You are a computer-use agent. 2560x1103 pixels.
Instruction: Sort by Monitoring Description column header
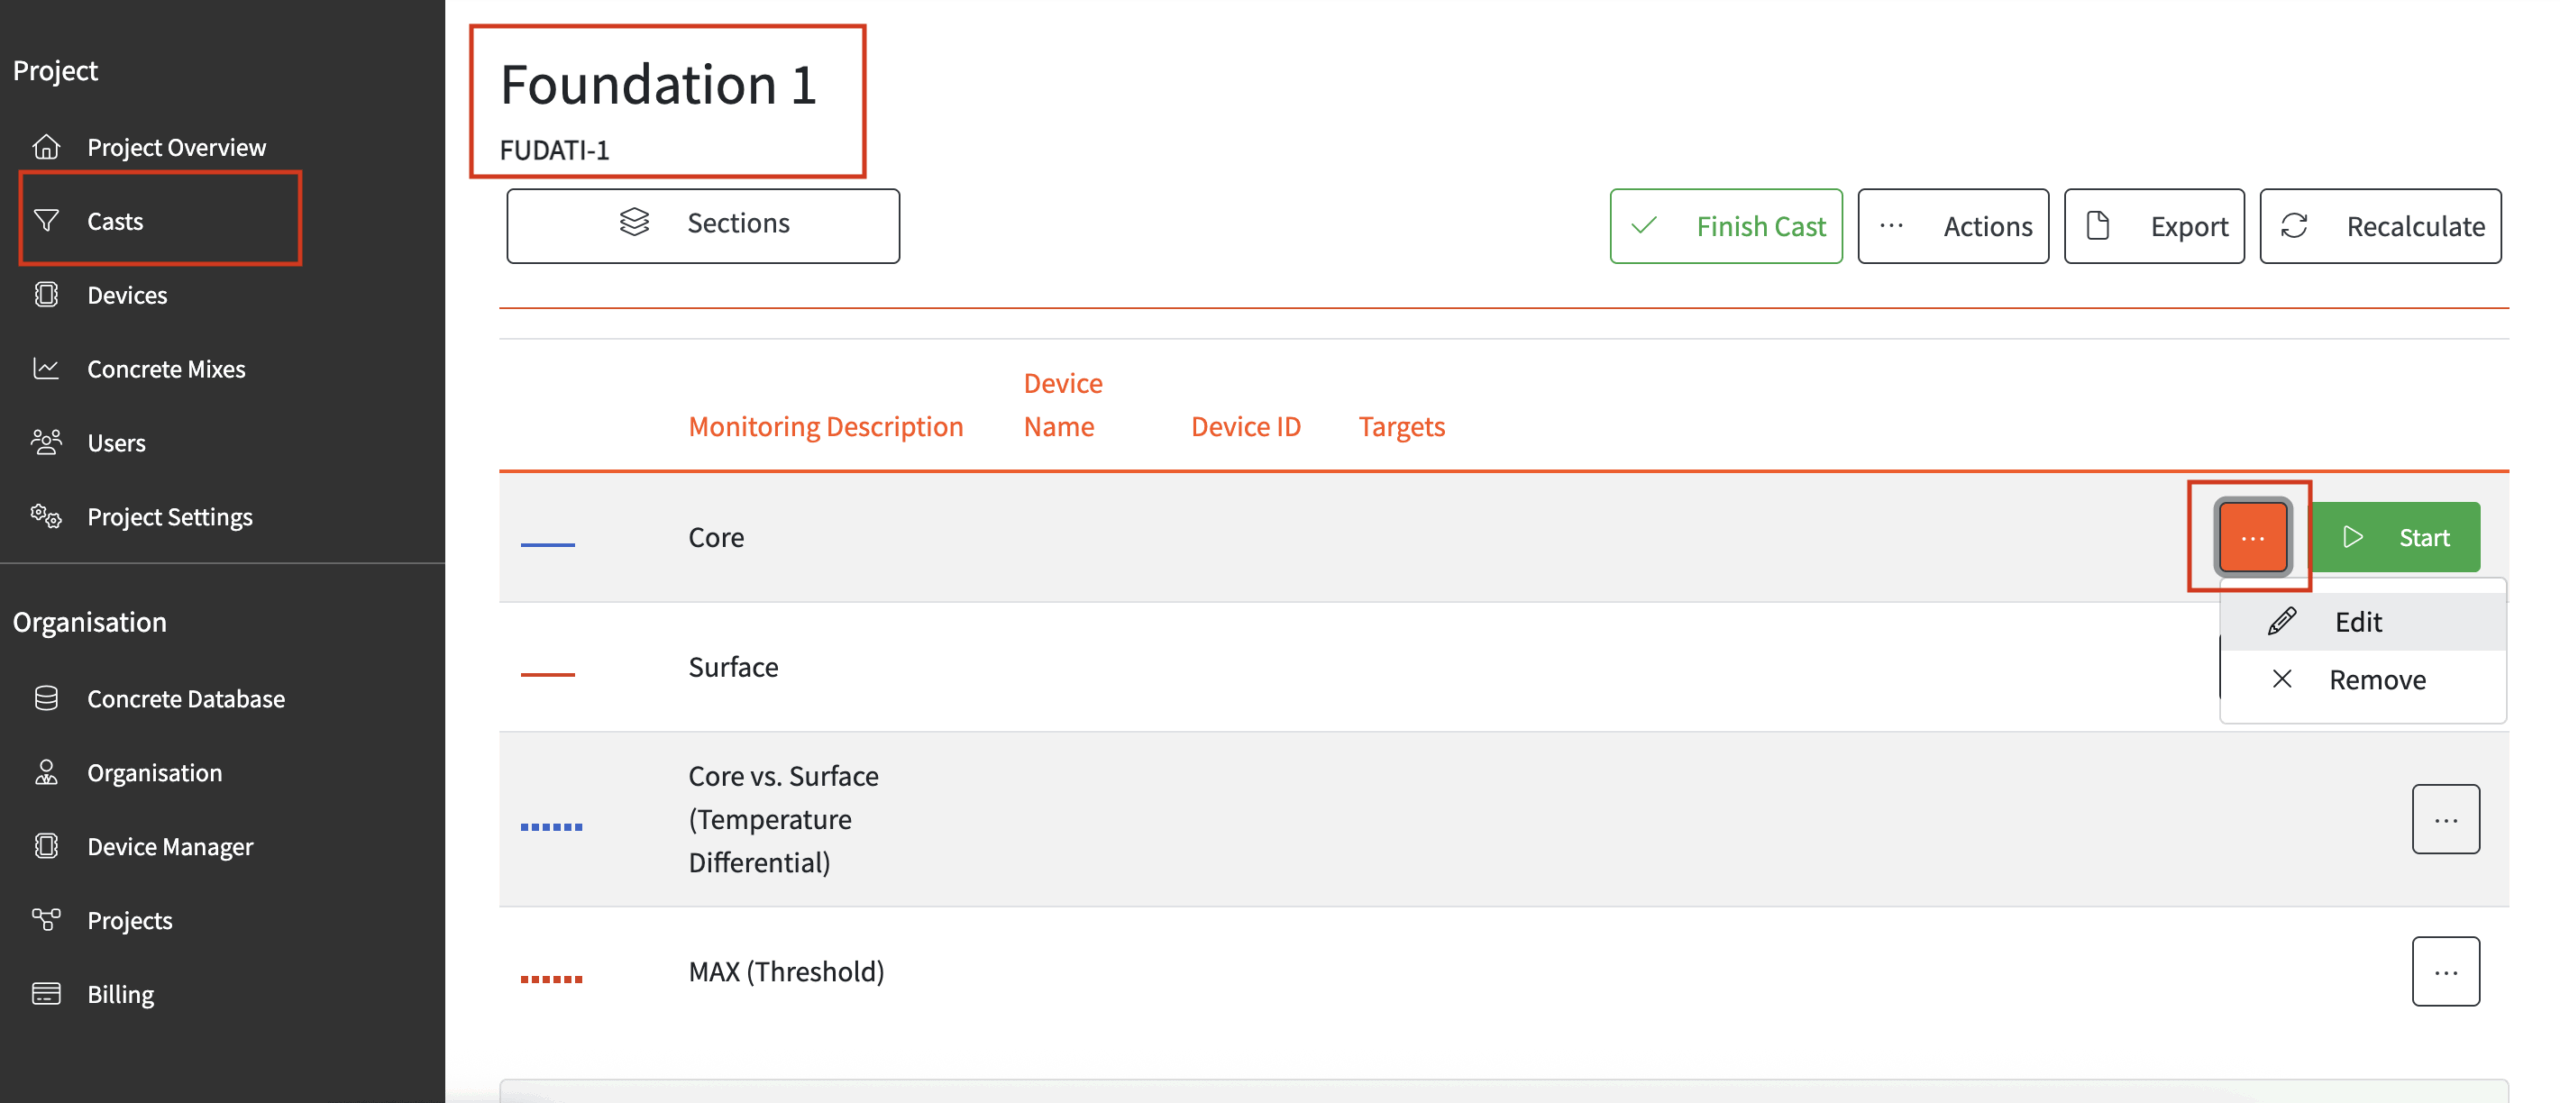[x=825, y=427]
